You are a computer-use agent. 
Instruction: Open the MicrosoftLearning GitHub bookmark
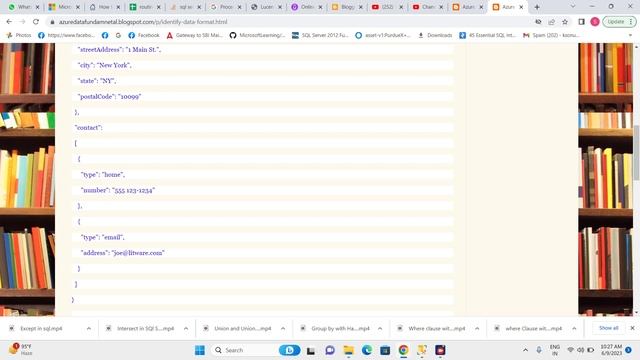click(258, 36)
